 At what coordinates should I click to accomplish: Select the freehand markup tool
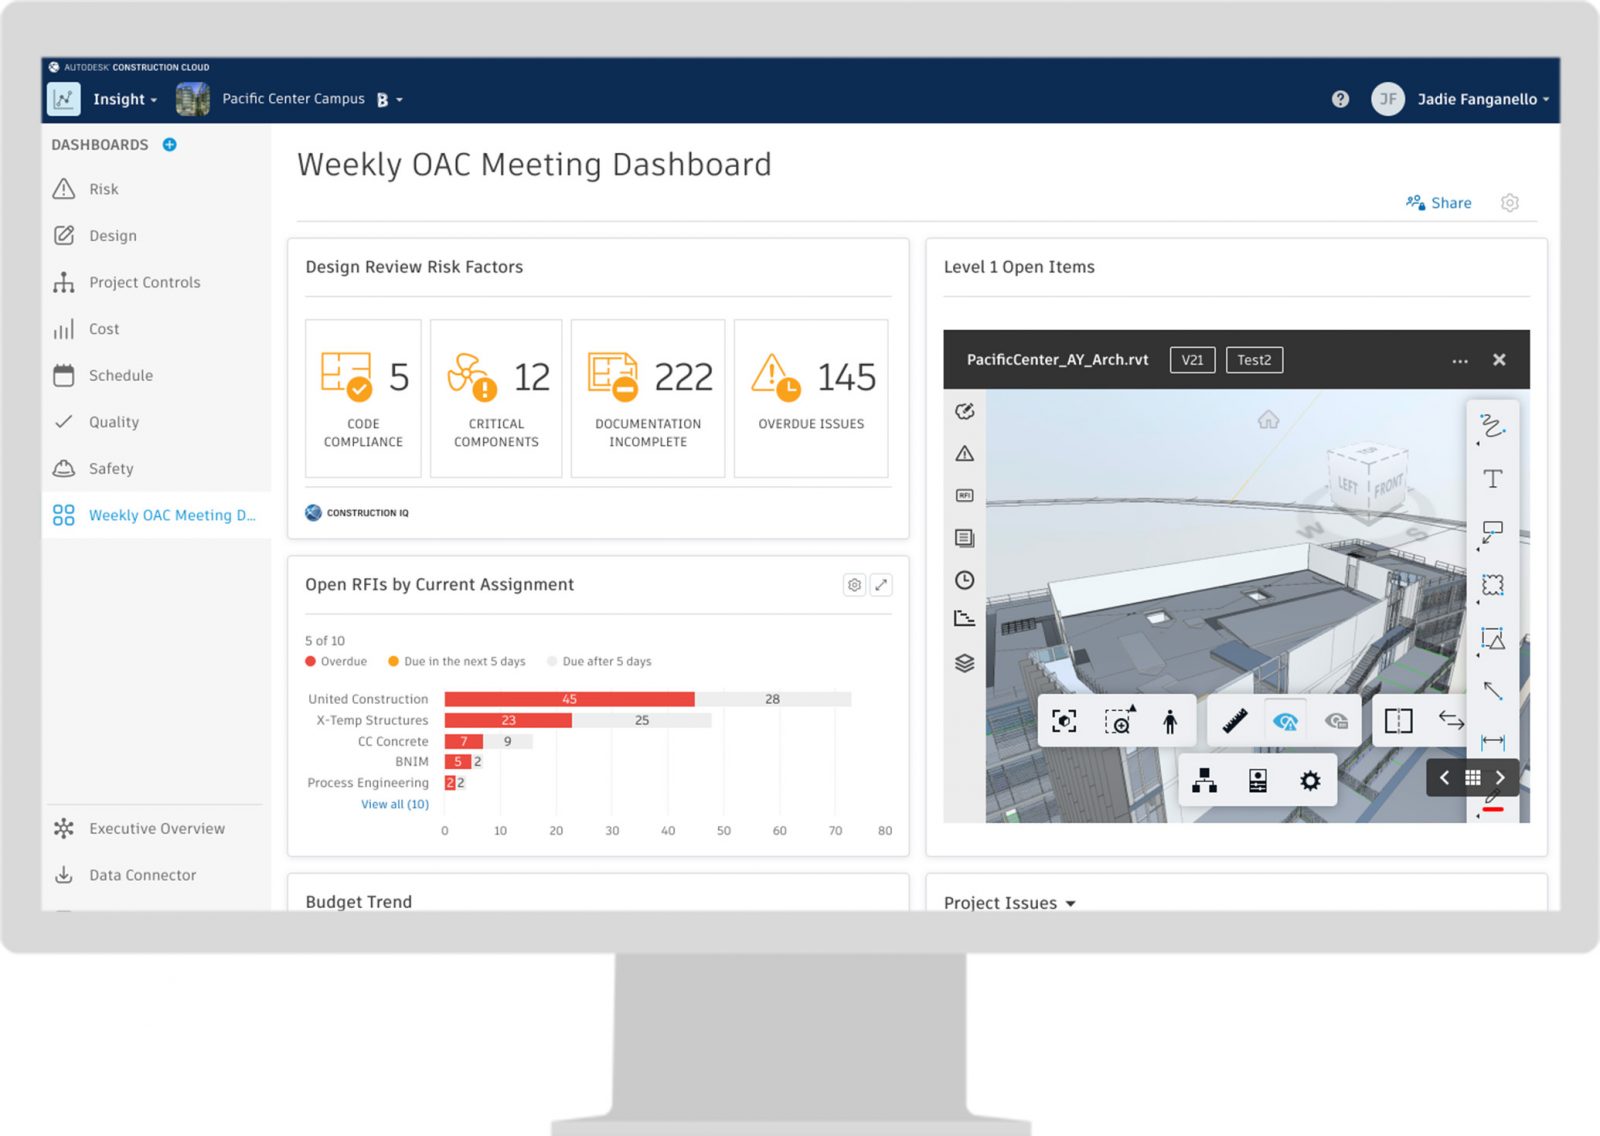[x=1493, y=426]
